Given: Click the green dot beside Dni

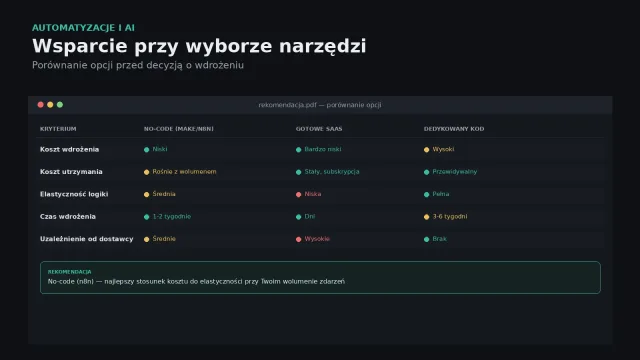Looking at the screenshot, I should tap(298, 217).
